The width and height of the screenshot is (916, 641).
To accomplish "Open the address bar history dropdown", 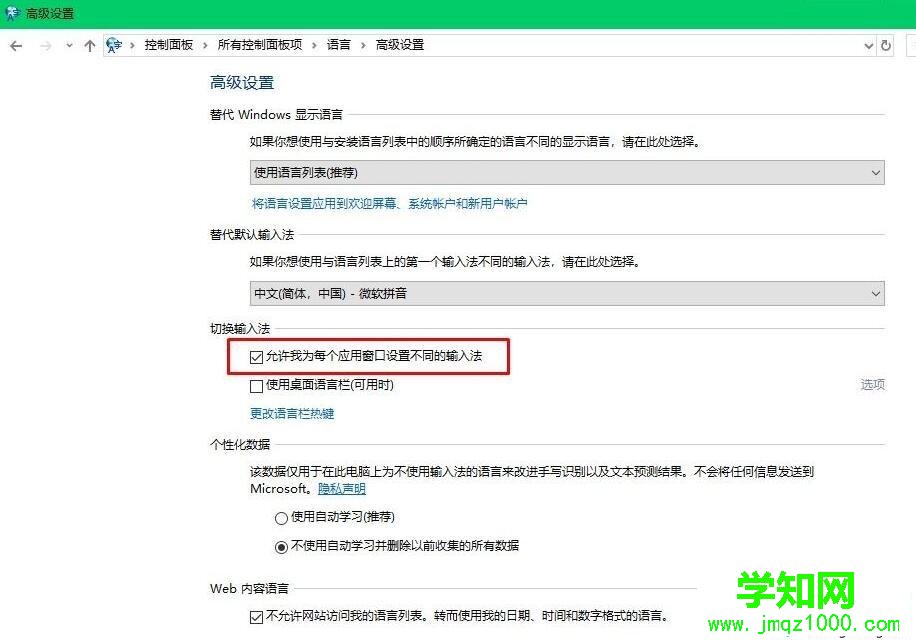I will coord(869,45).
